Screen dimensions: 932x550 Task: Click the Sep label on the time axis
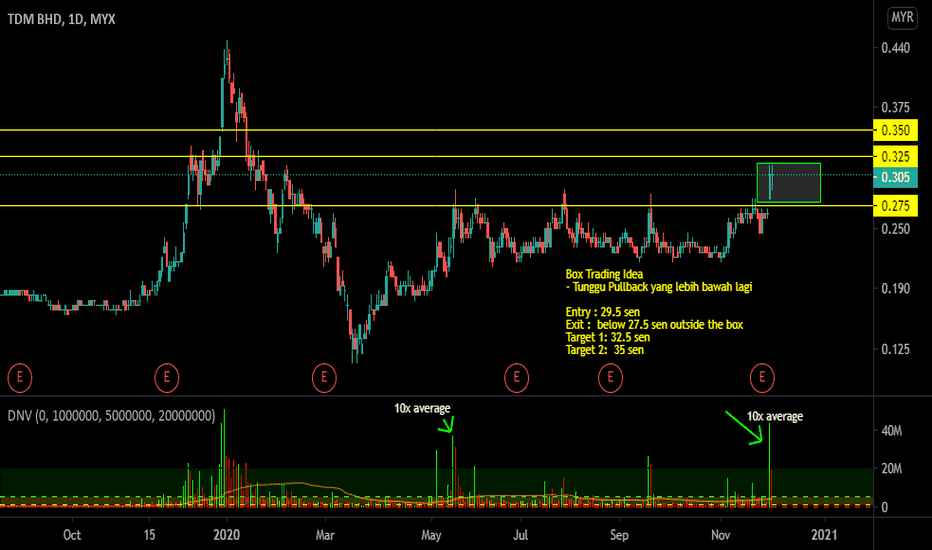pos(619,535)
